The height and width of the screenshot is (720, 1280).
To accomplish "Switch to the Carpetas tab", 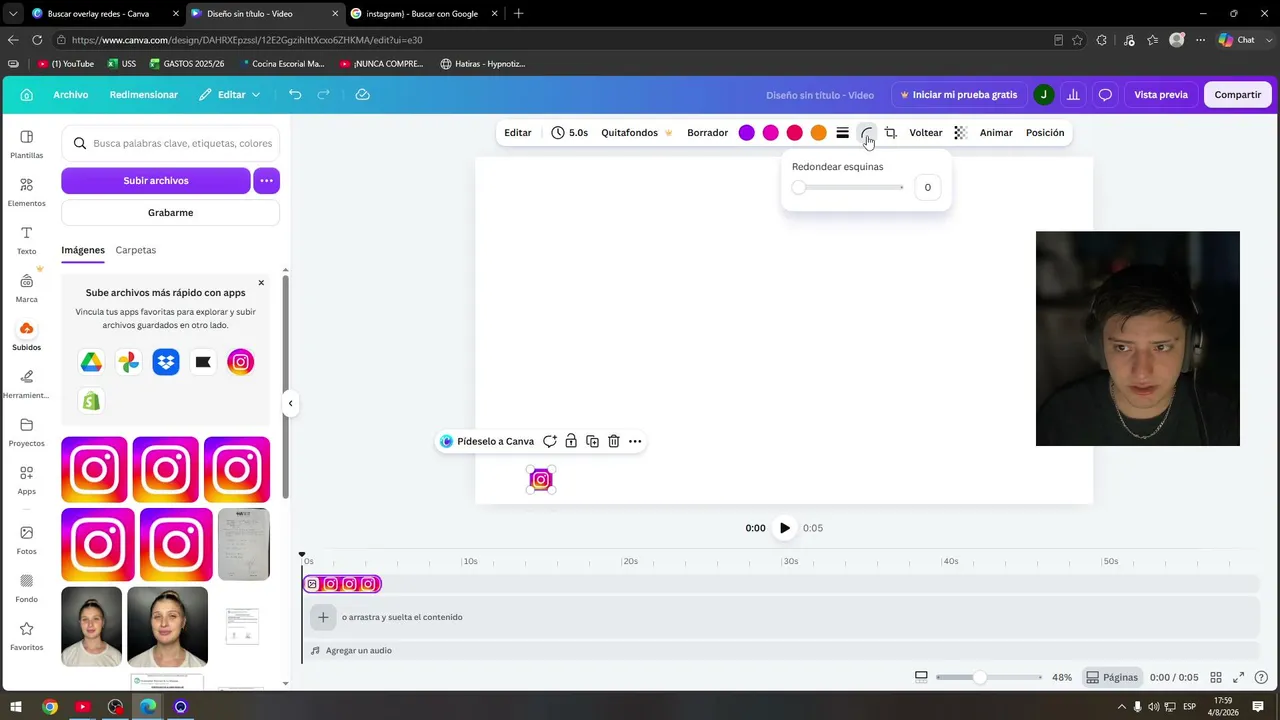I will pos(136,250).
